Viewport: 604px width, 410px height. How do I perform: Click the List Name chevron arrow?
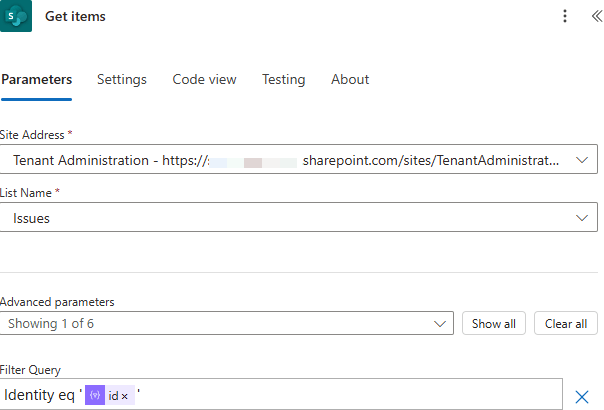point(582,217)
